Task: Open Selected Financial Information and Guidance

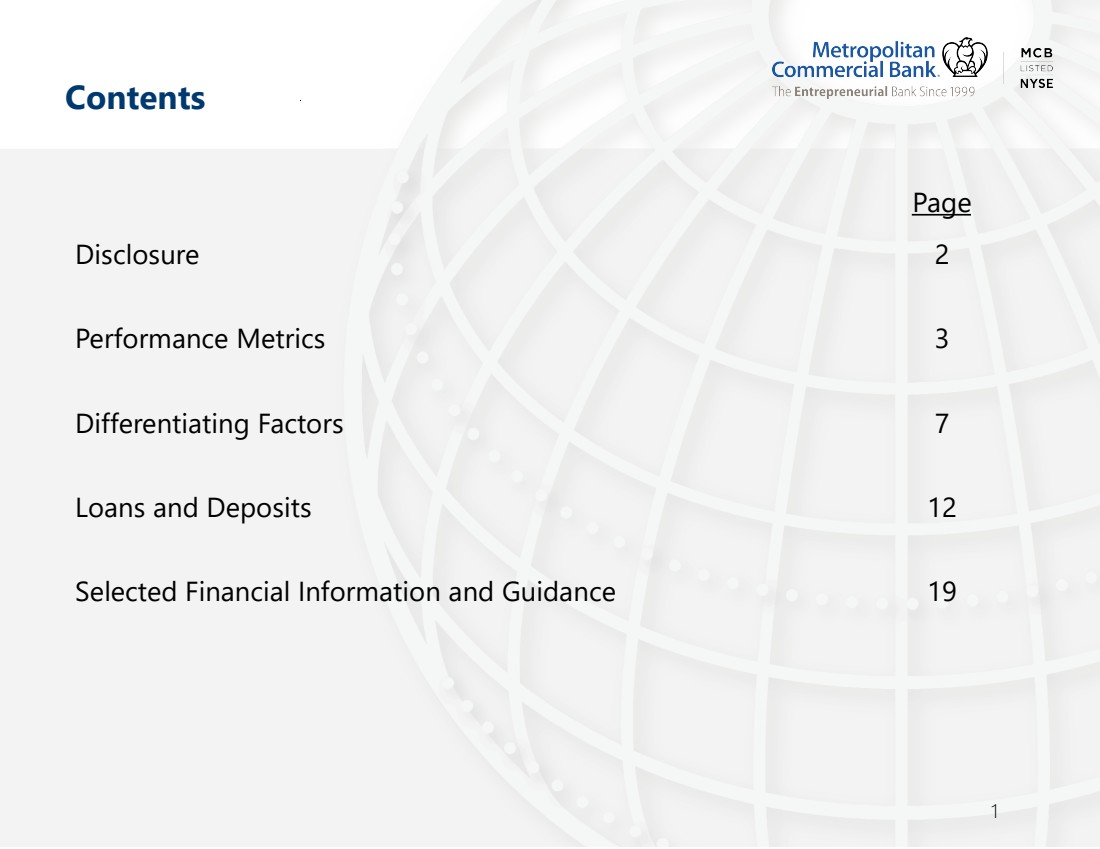Action: point(345,591)
